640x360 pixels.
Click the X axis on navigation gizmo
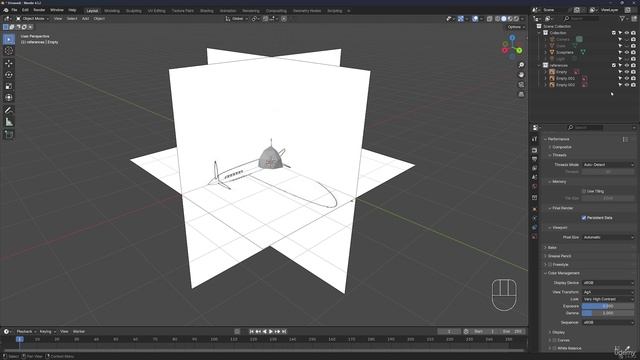click(x=505, y=50)
